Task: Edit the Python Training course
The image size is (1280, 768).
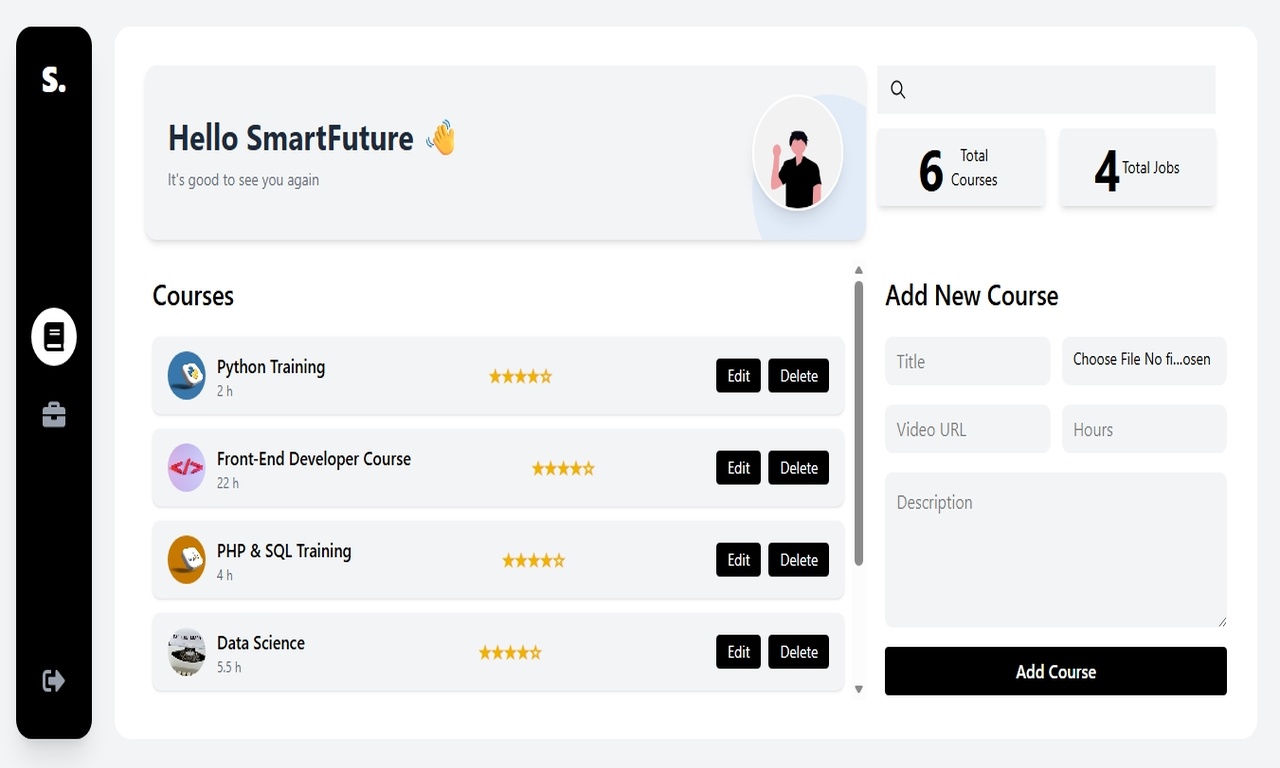Action: [x=738, y=376]
